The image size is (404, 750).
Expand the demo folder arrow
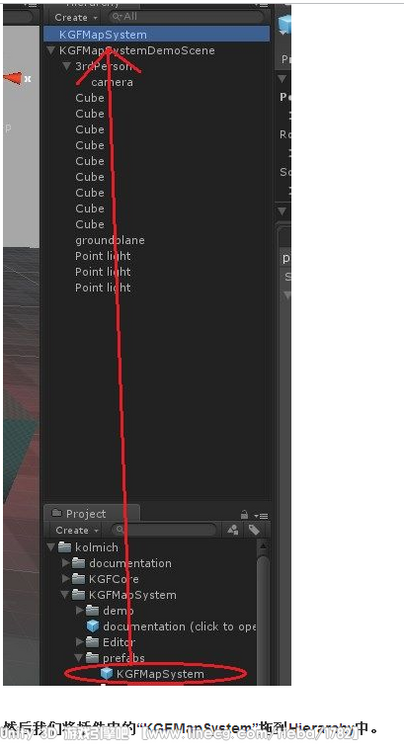click(79, 610)
